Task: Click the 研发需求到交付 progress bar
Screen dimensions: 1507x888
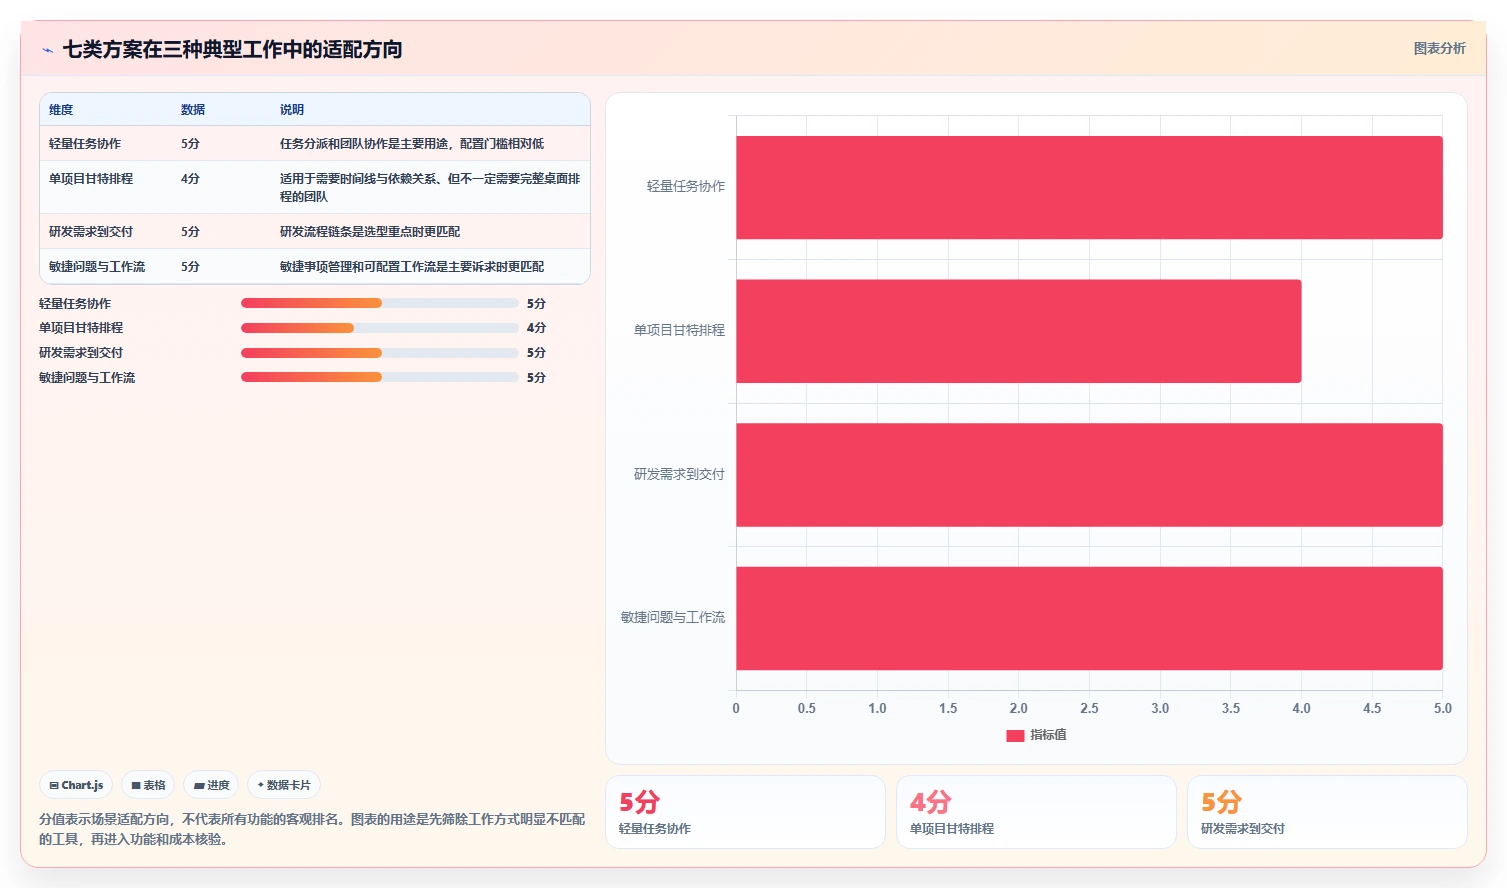Action: (x=380, y=352)
